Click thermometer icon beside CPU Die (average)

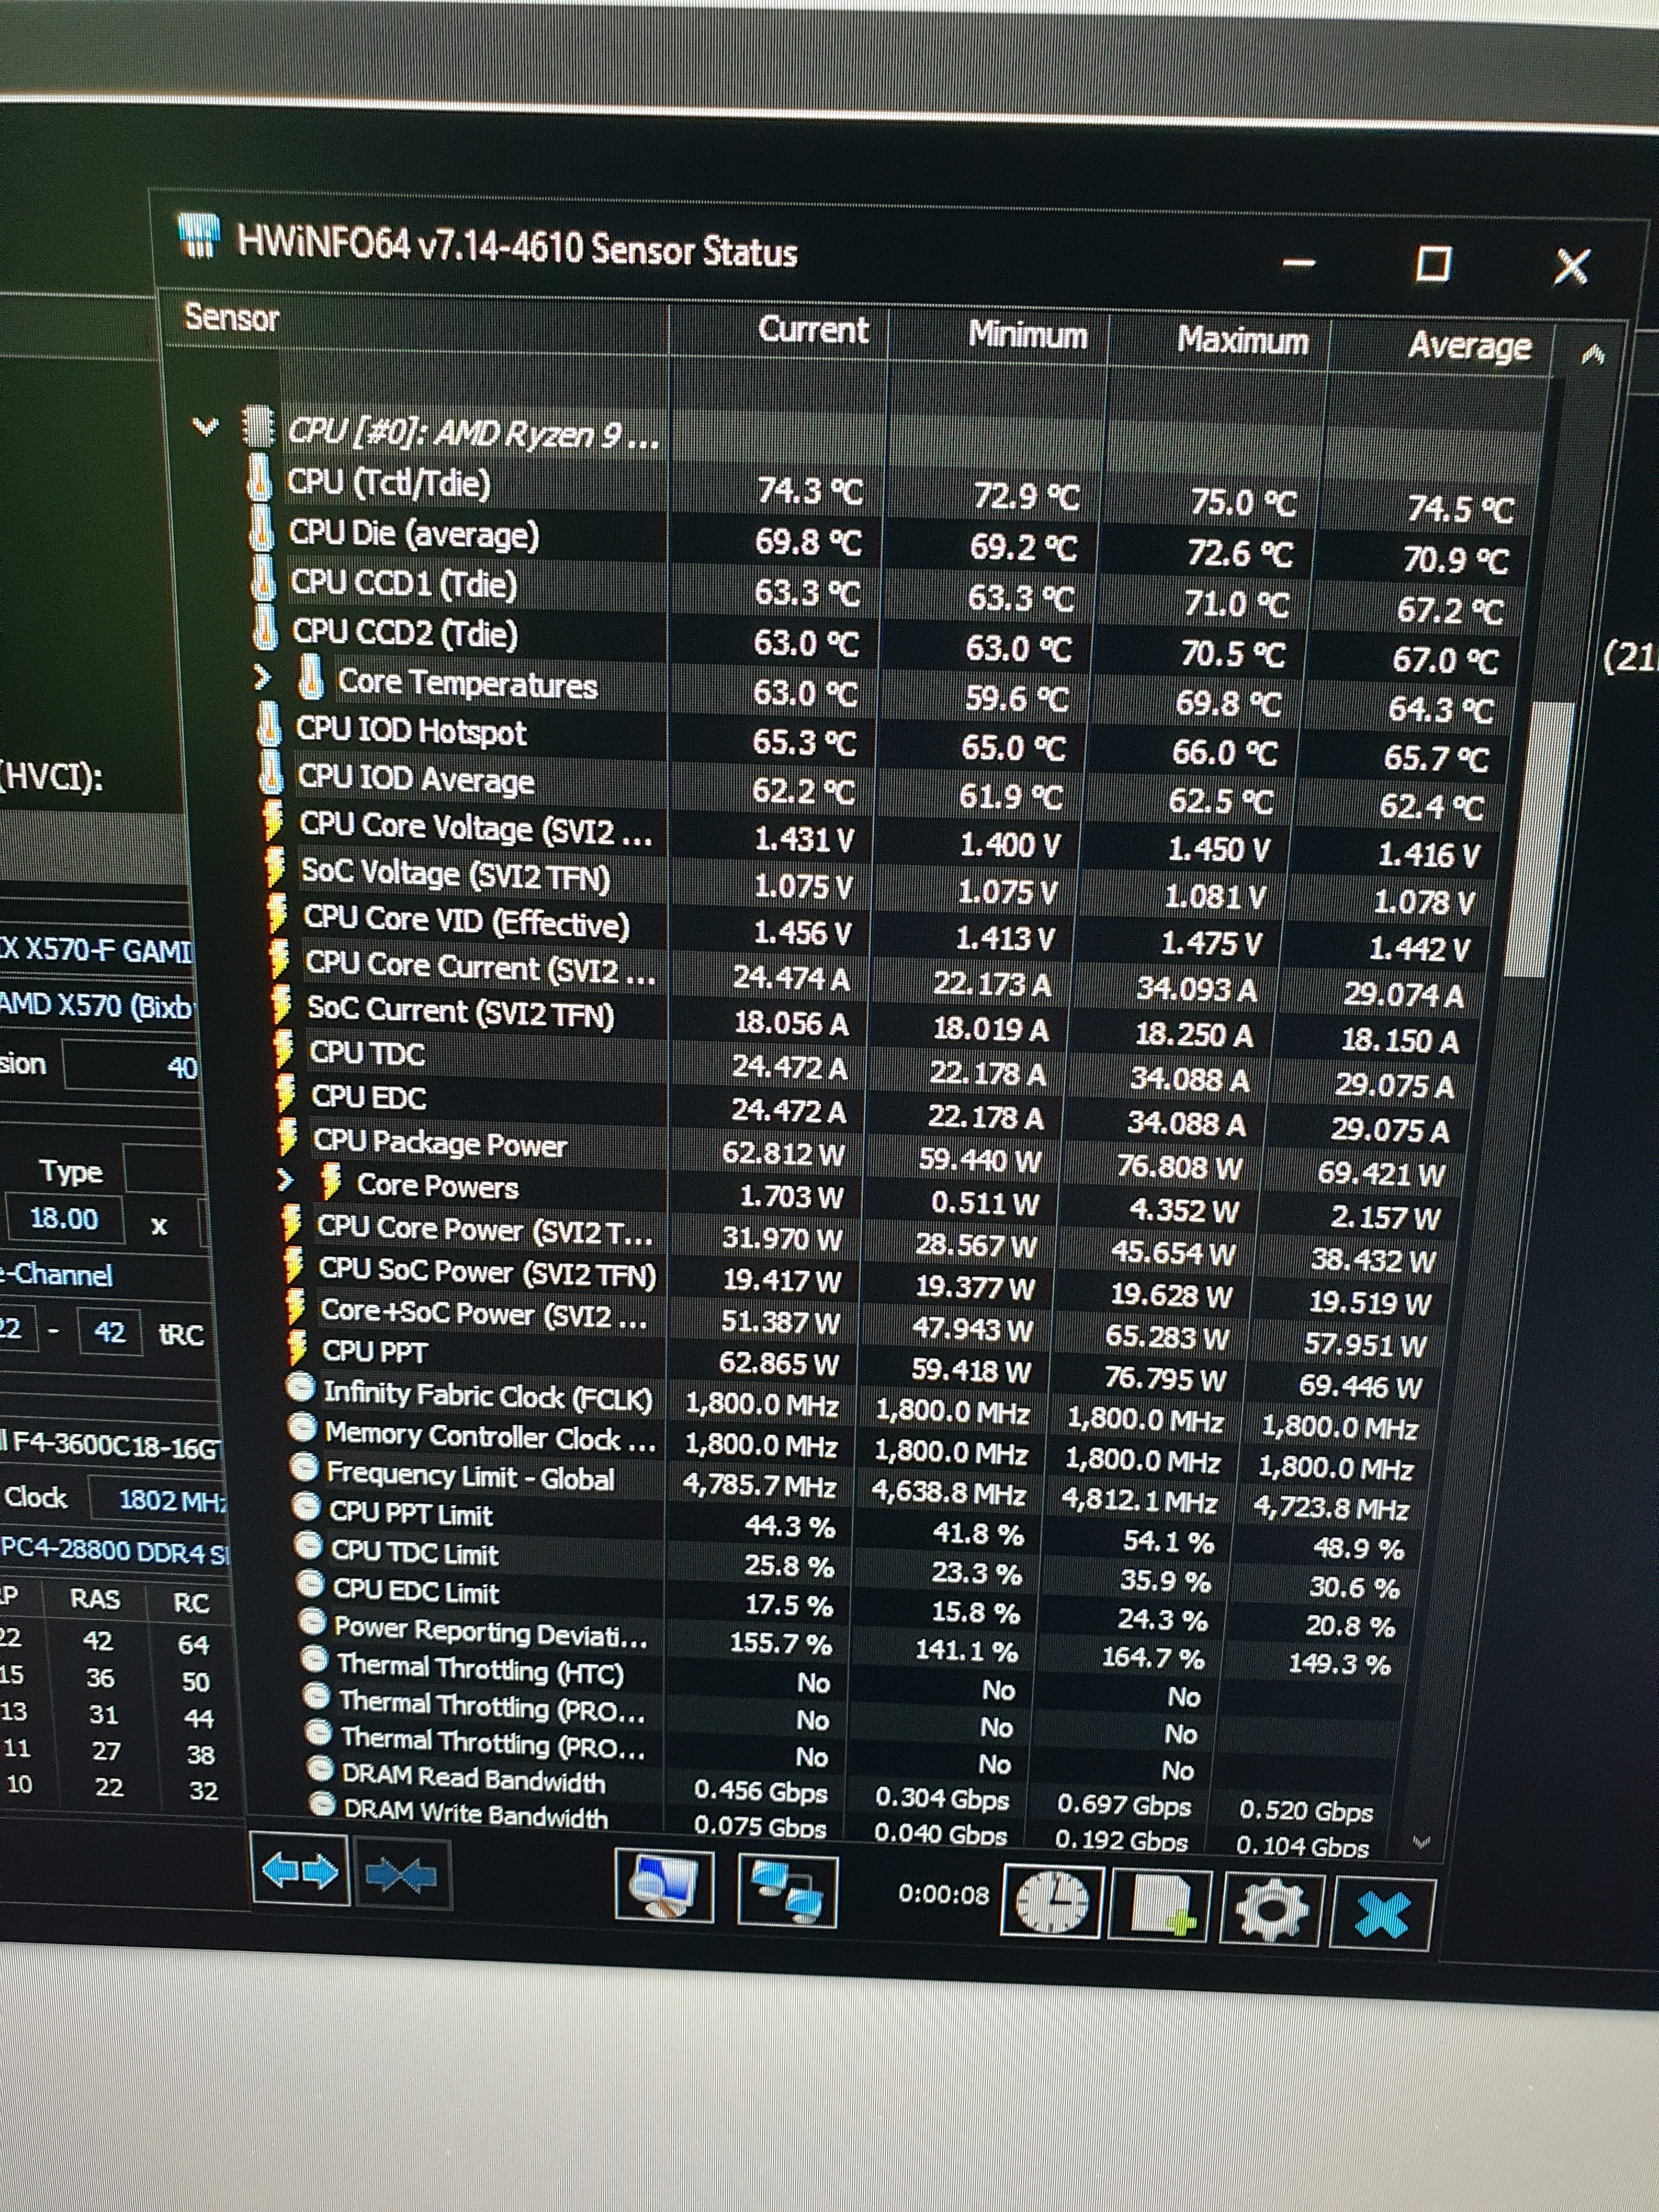click(261, 528)
